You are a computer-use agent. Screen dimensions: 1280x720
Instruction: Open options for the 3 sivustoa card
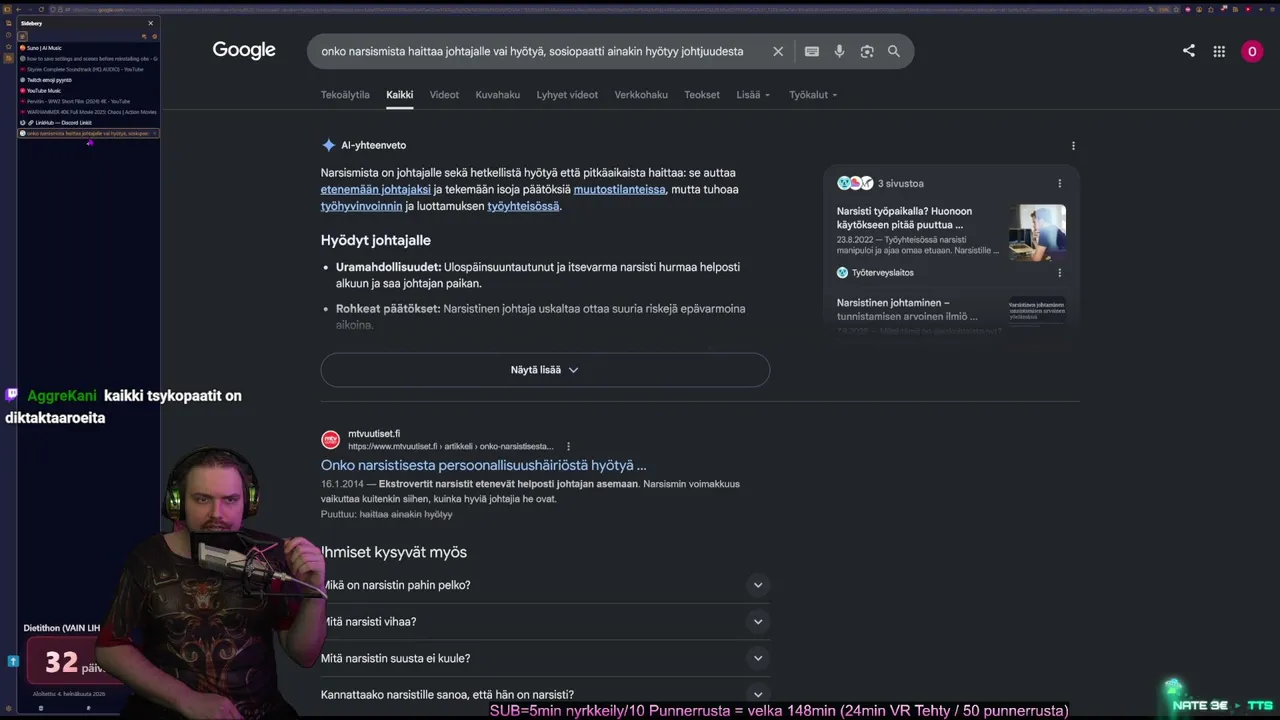pyautogui.click(x=1060, y=183)
